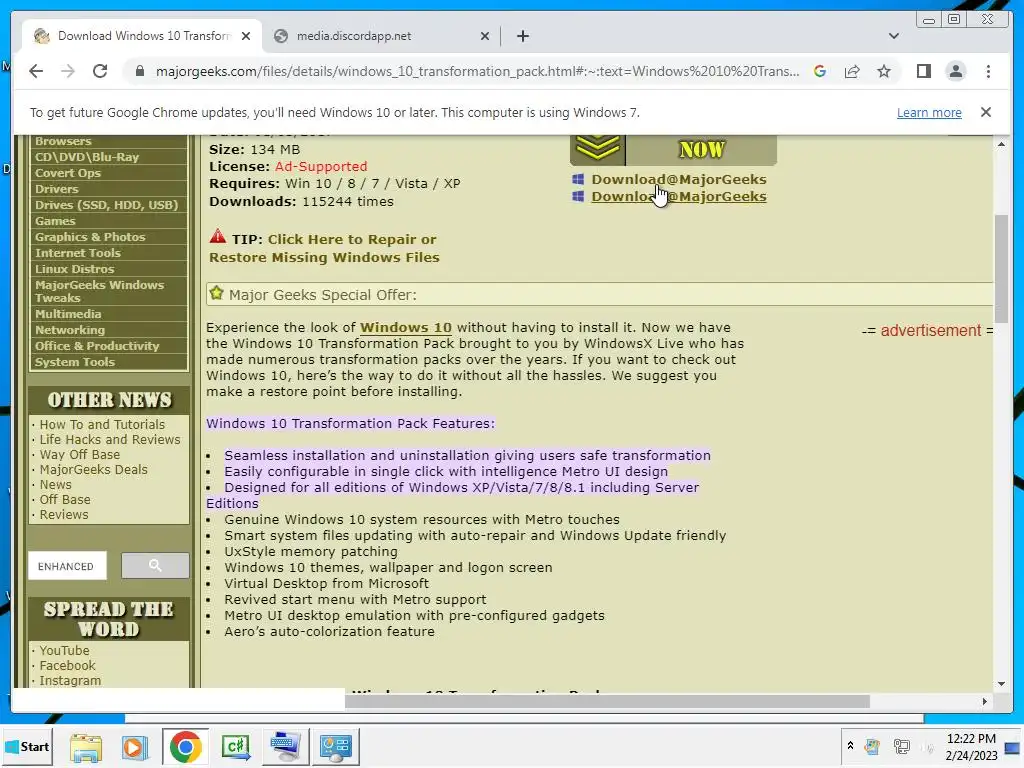Click the horizontal scrollbar right arrow
Screen dimensions: 1024x768
click(x=984, y=701)
